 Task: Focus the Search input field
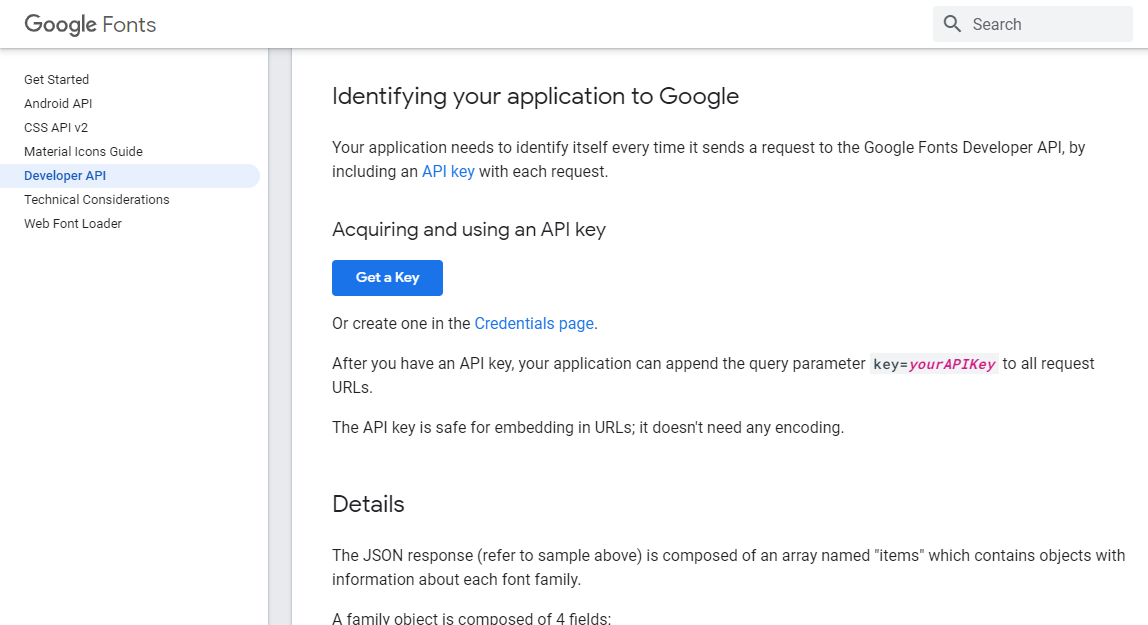point(1045,24)
